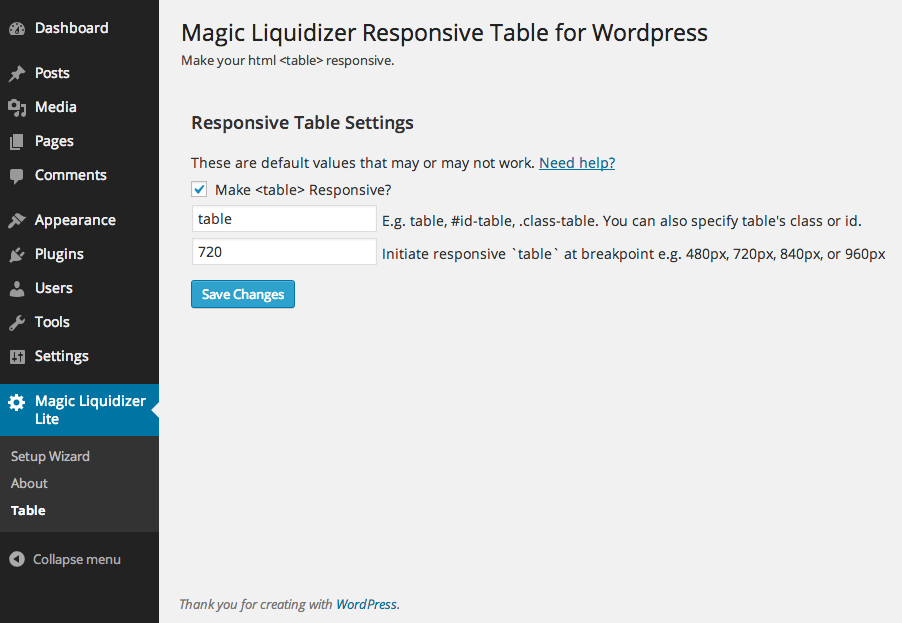The image size is (902, 623).
Task: Click the Plugins plug icon
Action: click(17, 254)
